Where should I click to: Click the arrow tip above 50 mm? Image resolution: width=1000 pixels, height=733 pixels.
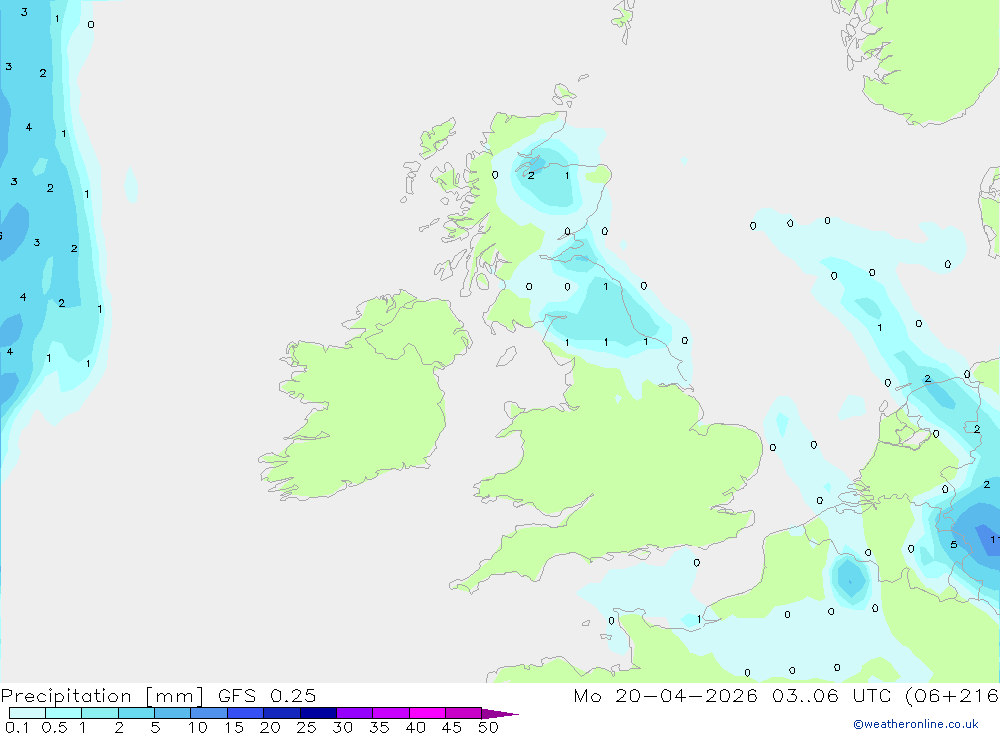500,714
